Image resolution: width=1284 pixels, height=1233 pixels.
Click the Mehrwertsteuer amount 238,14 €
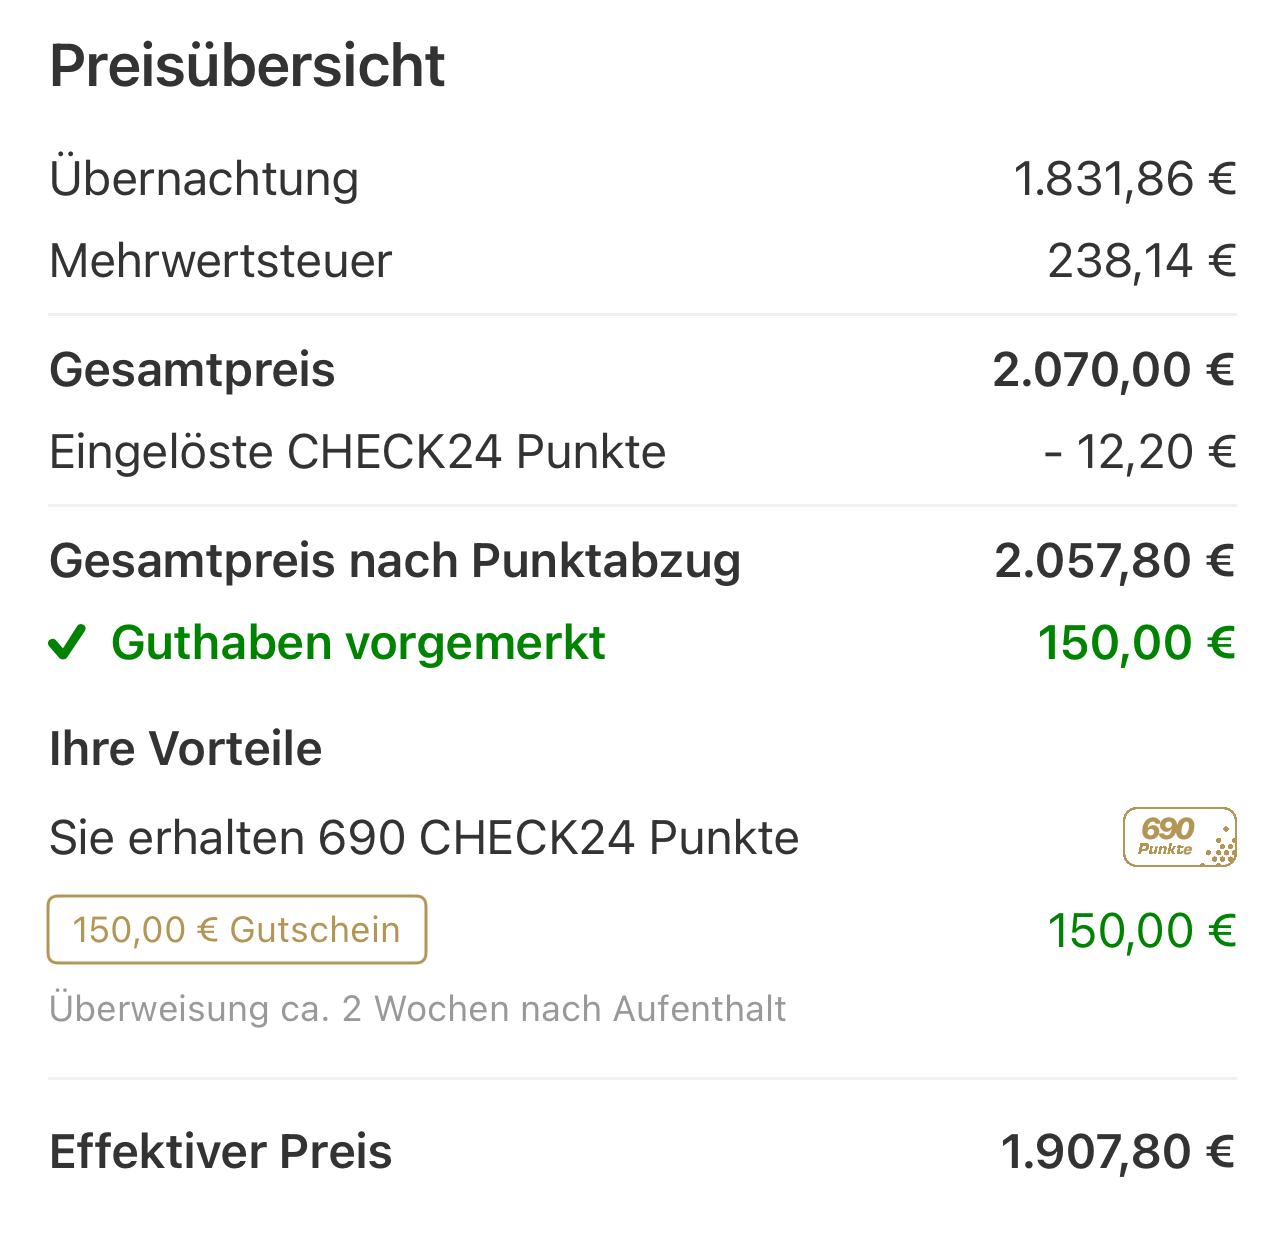(x=1141, y=261)
